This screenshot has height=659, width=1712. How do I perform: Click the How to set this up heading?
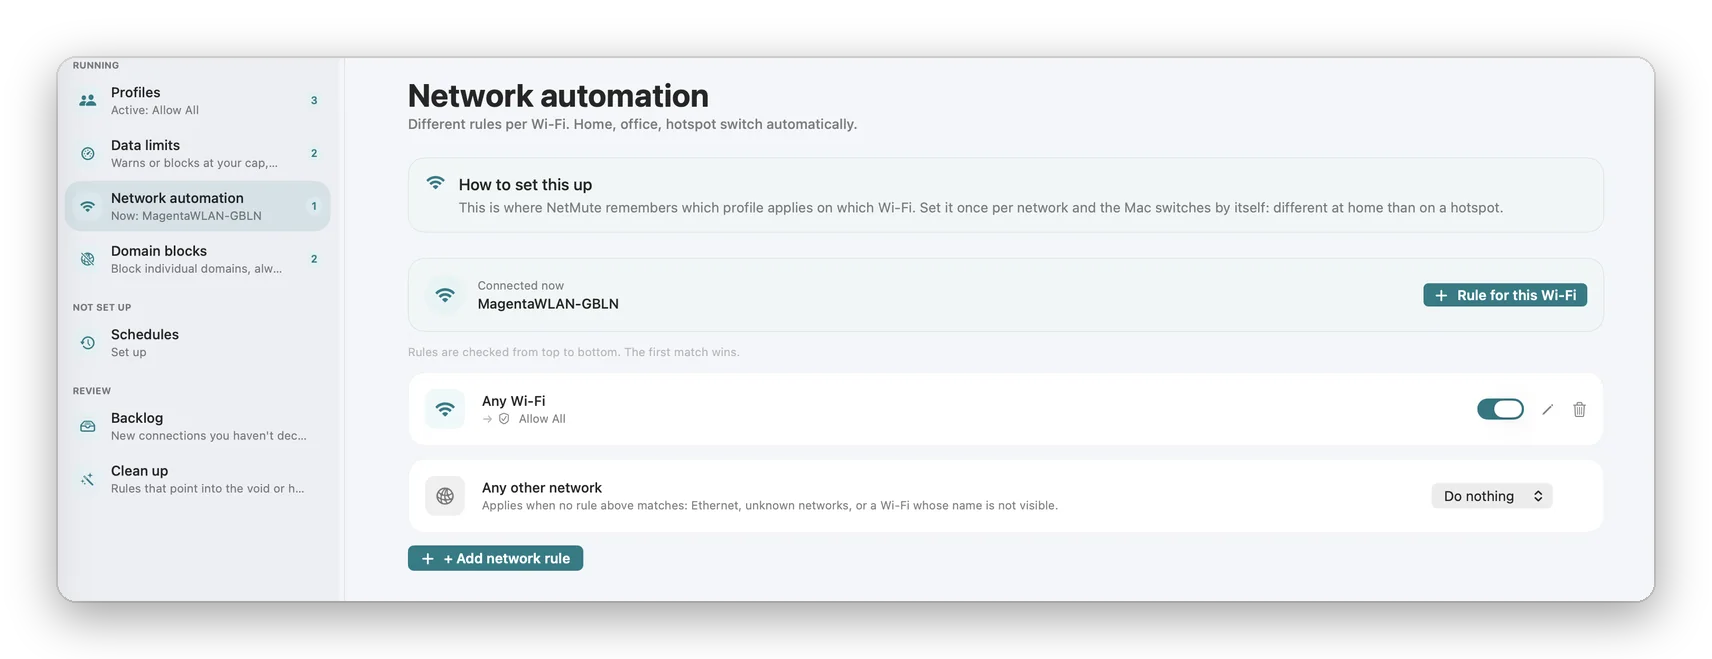tap(525, 185)
